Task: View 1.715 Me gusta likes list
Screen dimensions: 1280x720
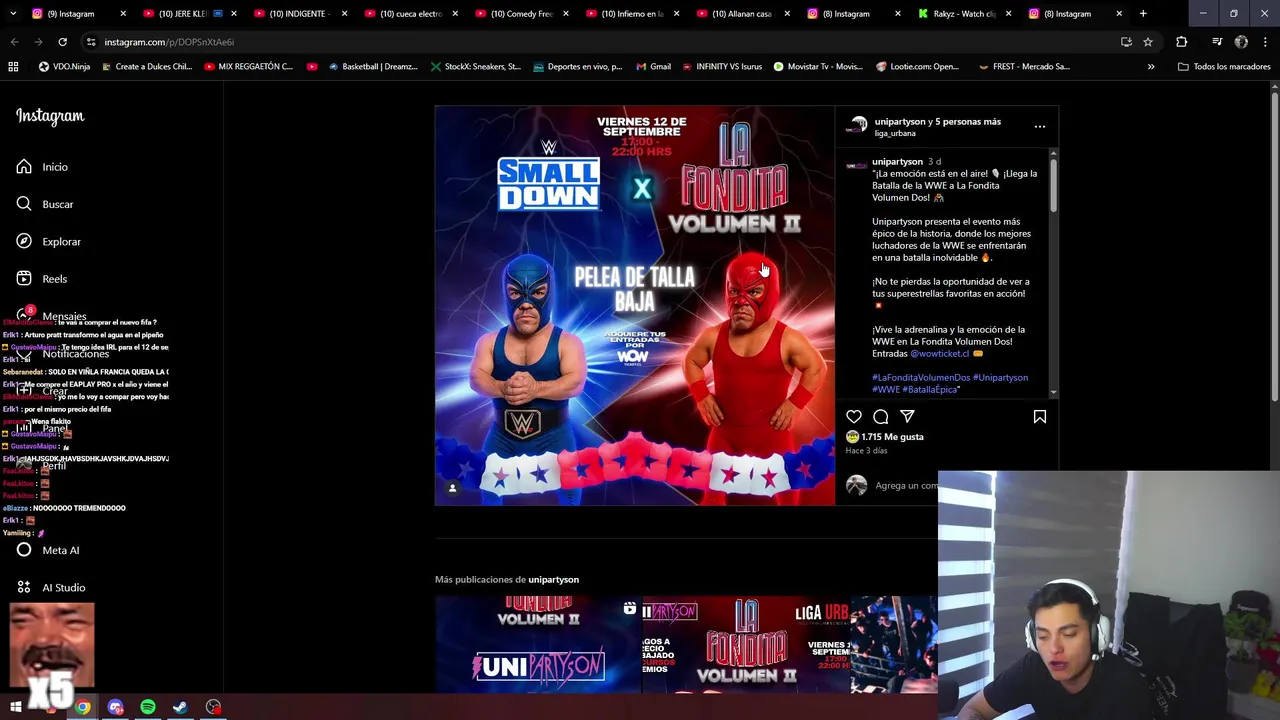Action: coord(892,437)
